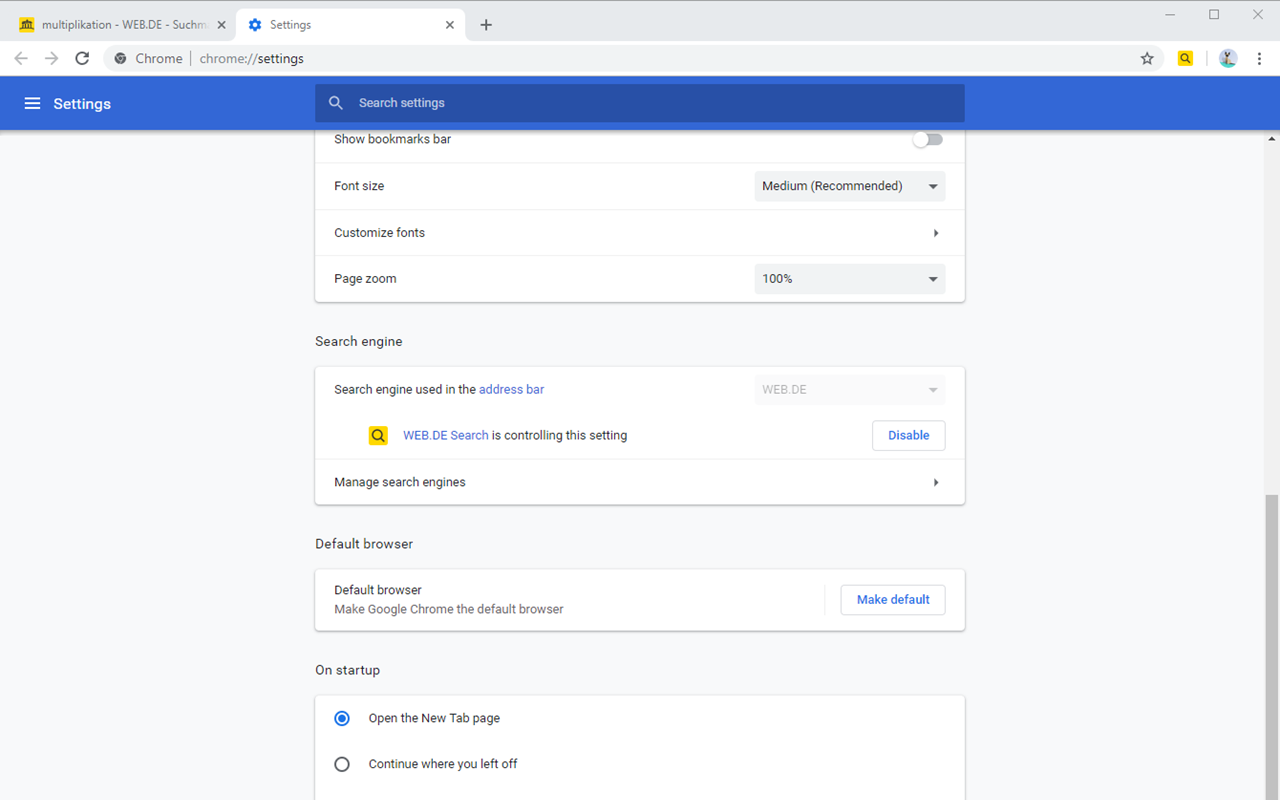Maximize the Chrome window
The height and width of the screenshot is (800, 1280).
coord(1214,14)
